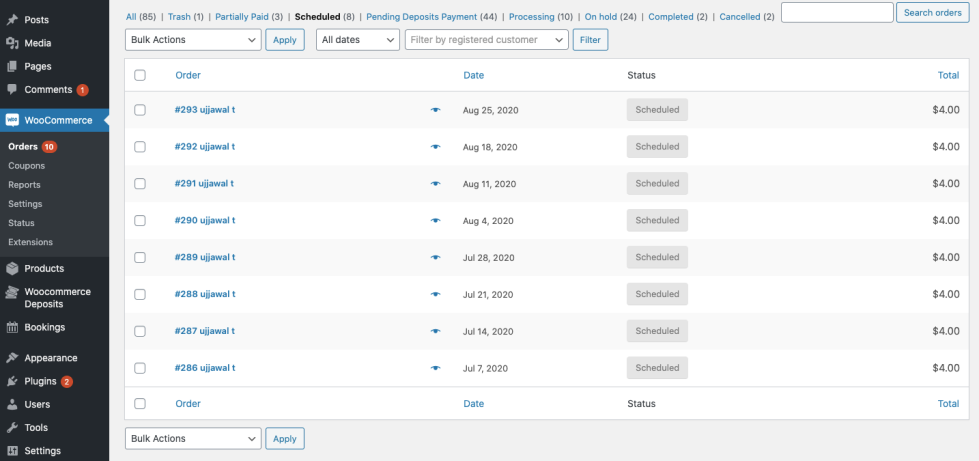Screen dimensions: 979x461
Task: Check the box for order #292
Action: (x=140, y=147)
